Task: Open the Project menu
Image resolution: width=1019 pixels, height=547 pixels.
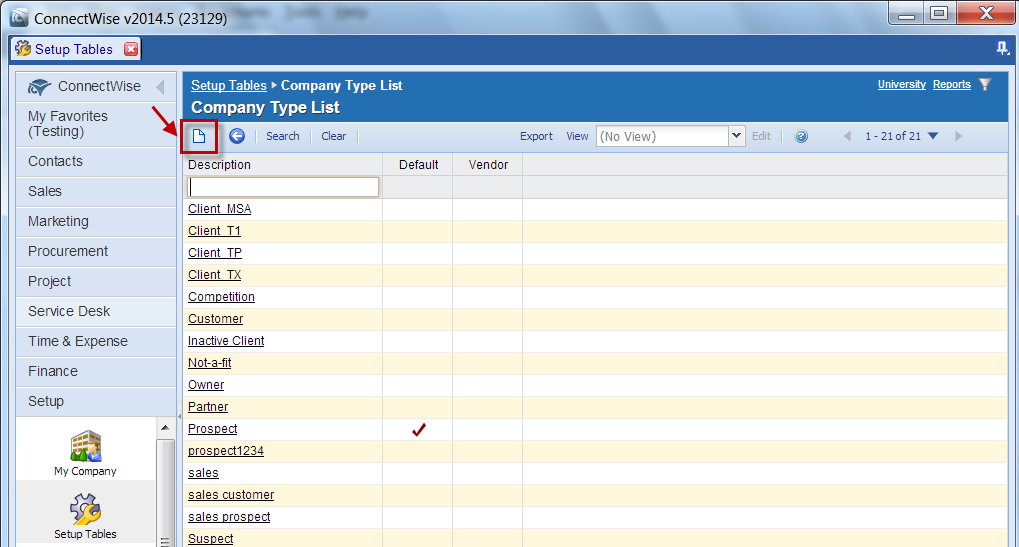Action: [x=96, y=281]
